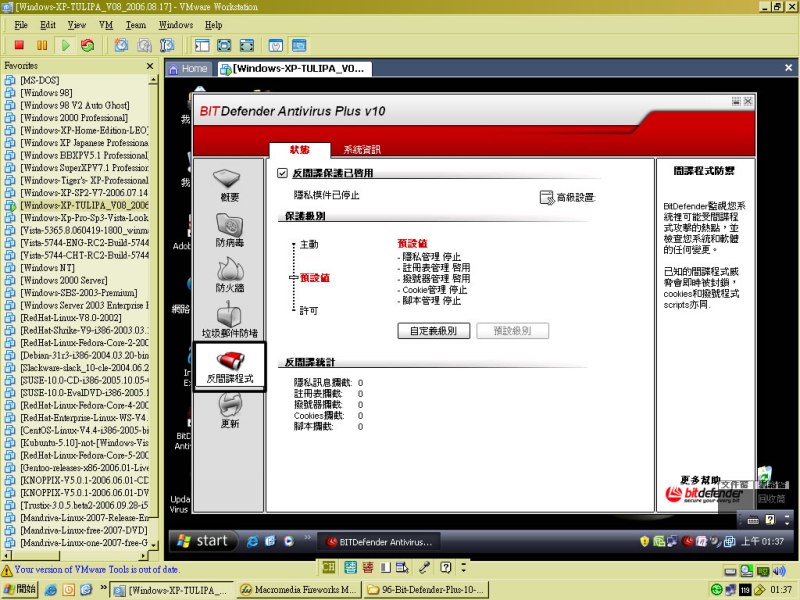Select [Windows-SBS-2003-Premium] in Favorites
Image resolution: width=800 pixels, height=600 pixels.
(x=79, y=293)
